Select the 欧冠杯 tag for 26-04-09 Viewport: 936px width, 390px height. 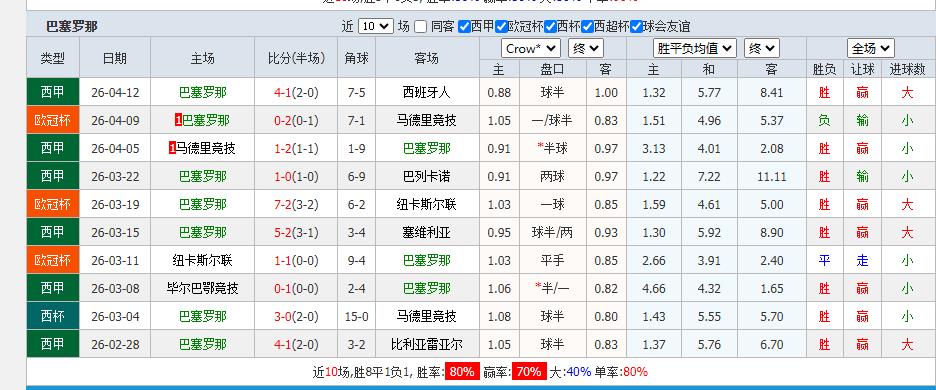pos(53,121)
